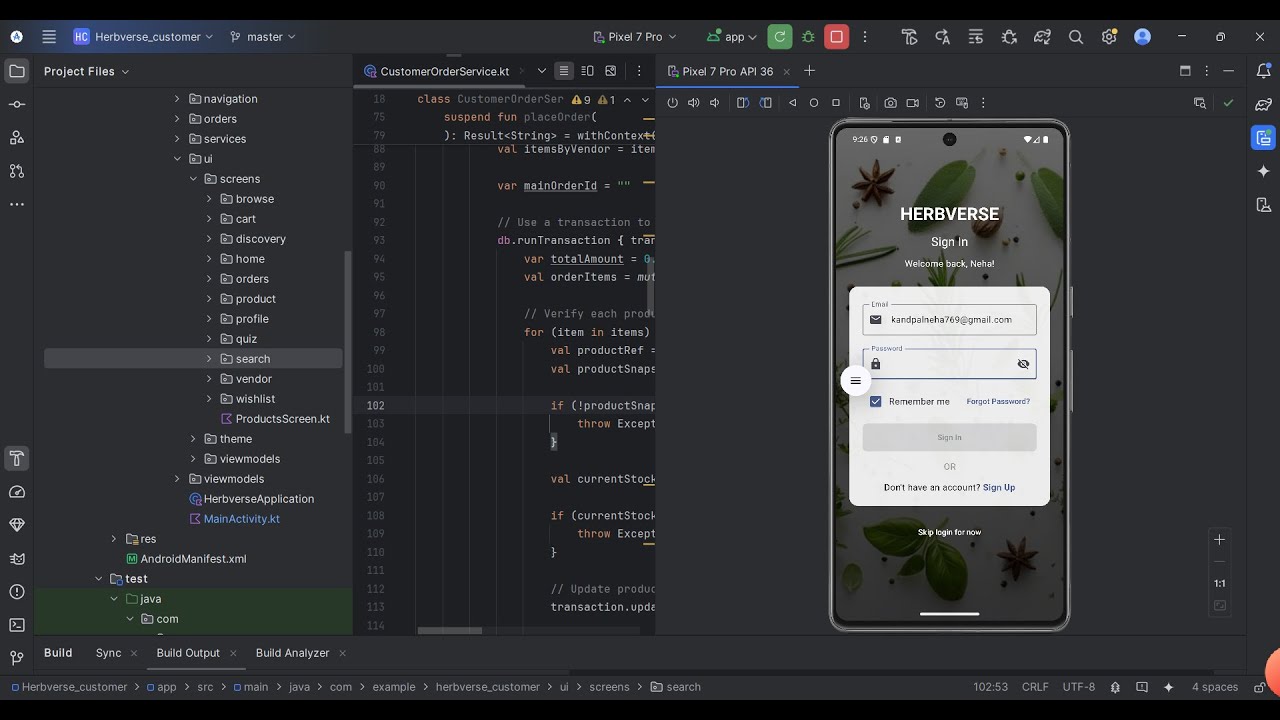This screenshot has width=1280, height=720.
Task: Open MainActivity.kt in project tree
Action: point(241,519)
